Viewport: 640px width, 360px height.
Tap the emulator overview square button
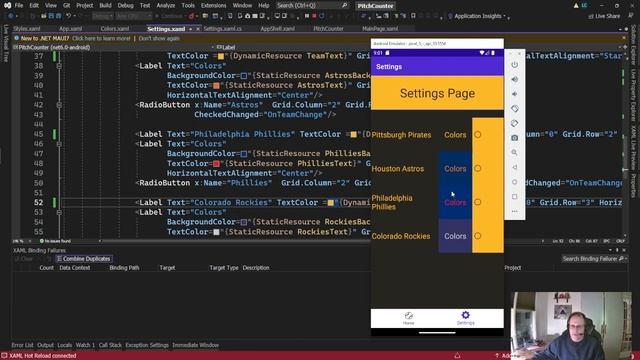514,196
